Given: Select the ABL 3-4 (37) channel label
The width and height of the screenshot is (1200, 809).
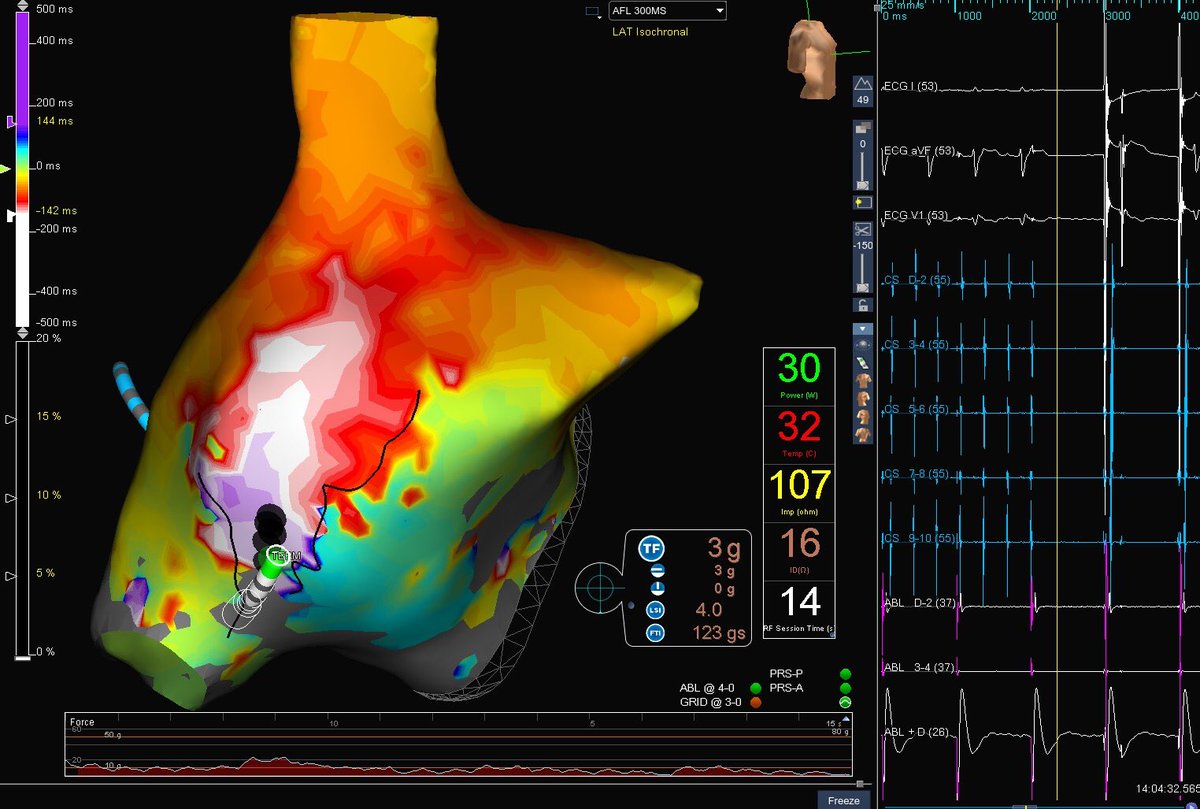Looking at the screenshot, I should point(918,667).
